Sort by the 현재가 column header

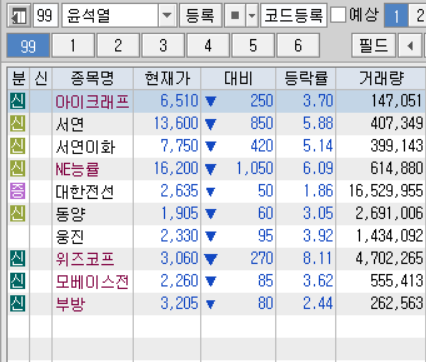pos(167,78)
